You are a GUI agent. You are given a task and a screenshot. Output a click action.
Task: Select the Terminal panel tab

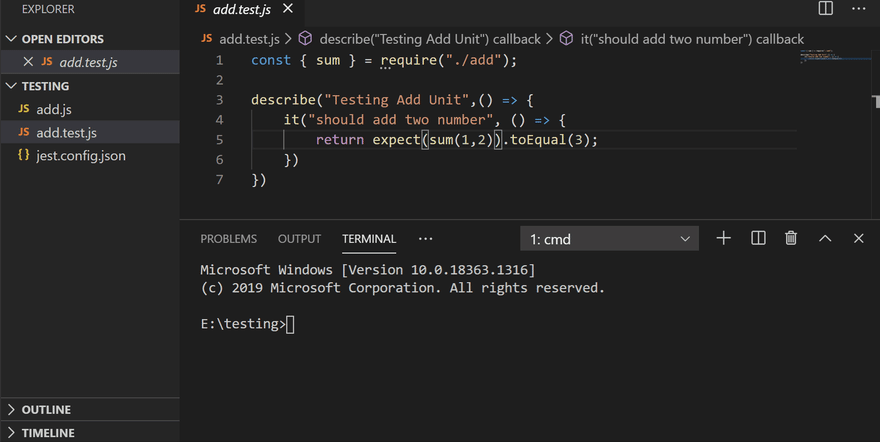tap(369, 239)
